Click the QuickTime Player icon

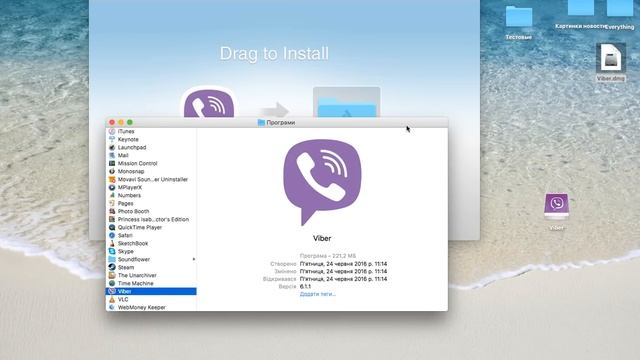pyautogui.click(x=112, y=227)
